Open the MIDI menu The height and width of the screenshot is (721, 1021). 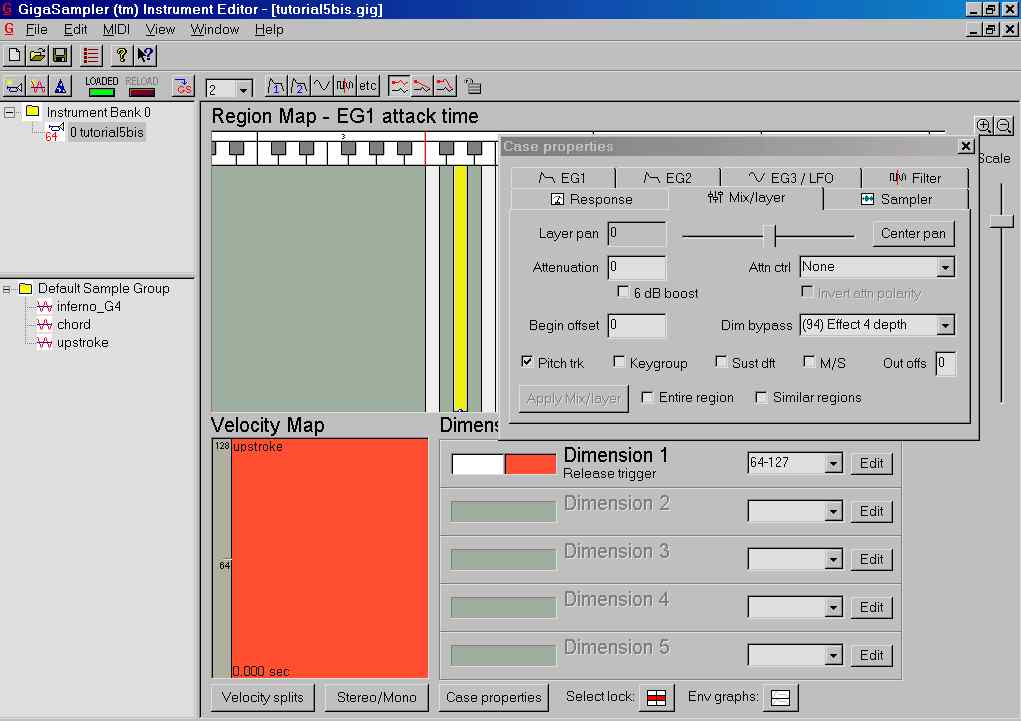point(116,30)
